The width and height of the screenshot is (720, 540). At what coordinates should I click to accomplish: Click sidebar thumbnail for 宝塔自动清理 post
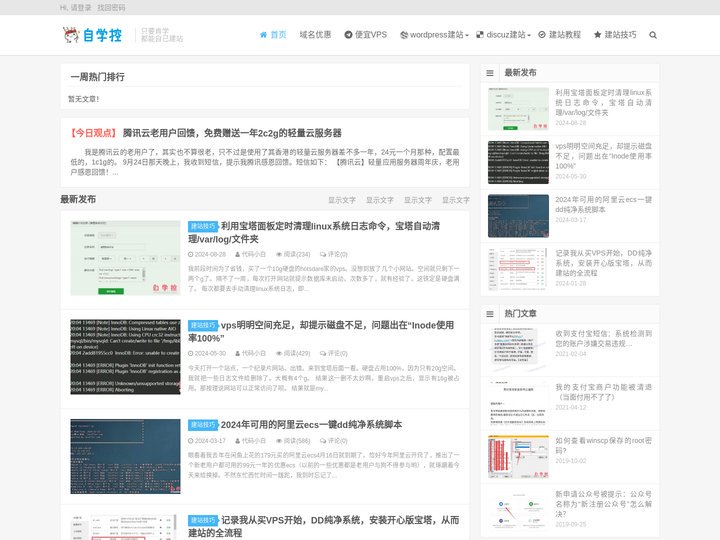[518, 109]
